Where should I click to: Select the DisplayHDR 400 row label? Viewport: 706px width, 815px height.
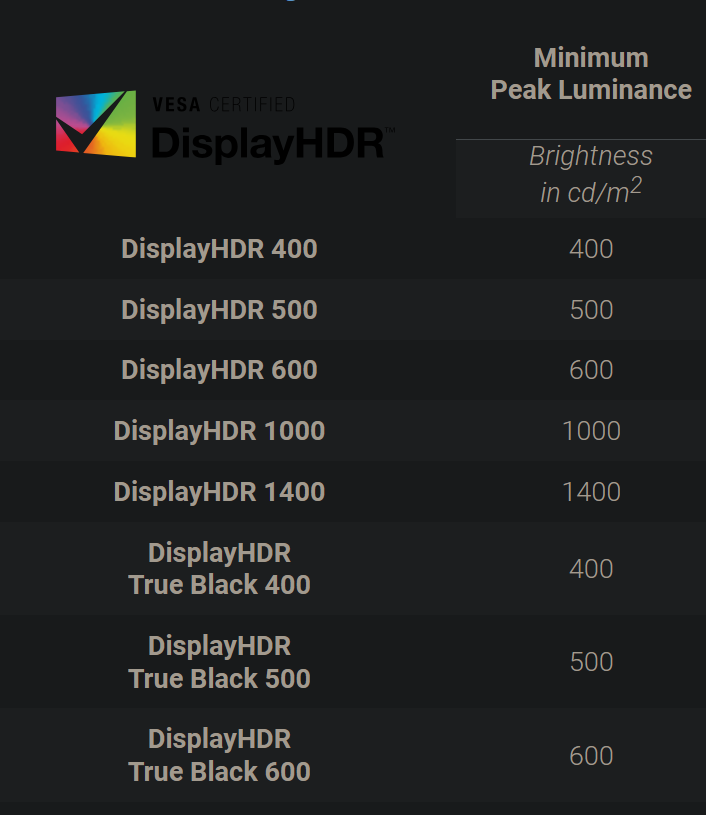(219, 248)
